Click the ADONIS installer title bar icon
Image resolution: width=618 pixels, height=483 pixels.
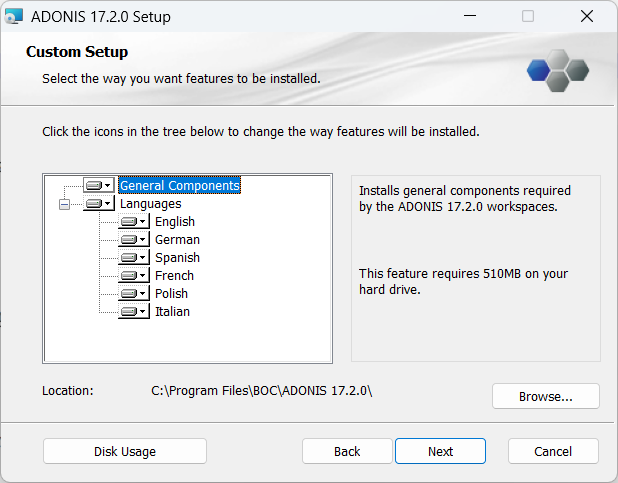(x=13, y=17)
